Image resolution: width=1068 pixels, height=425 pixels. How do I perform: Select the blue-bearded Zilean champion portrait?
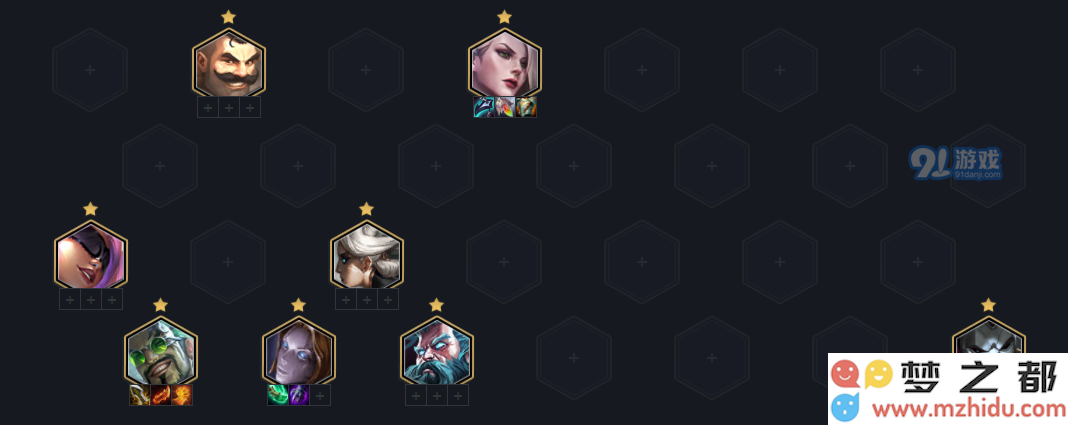[x=437, y=351]
